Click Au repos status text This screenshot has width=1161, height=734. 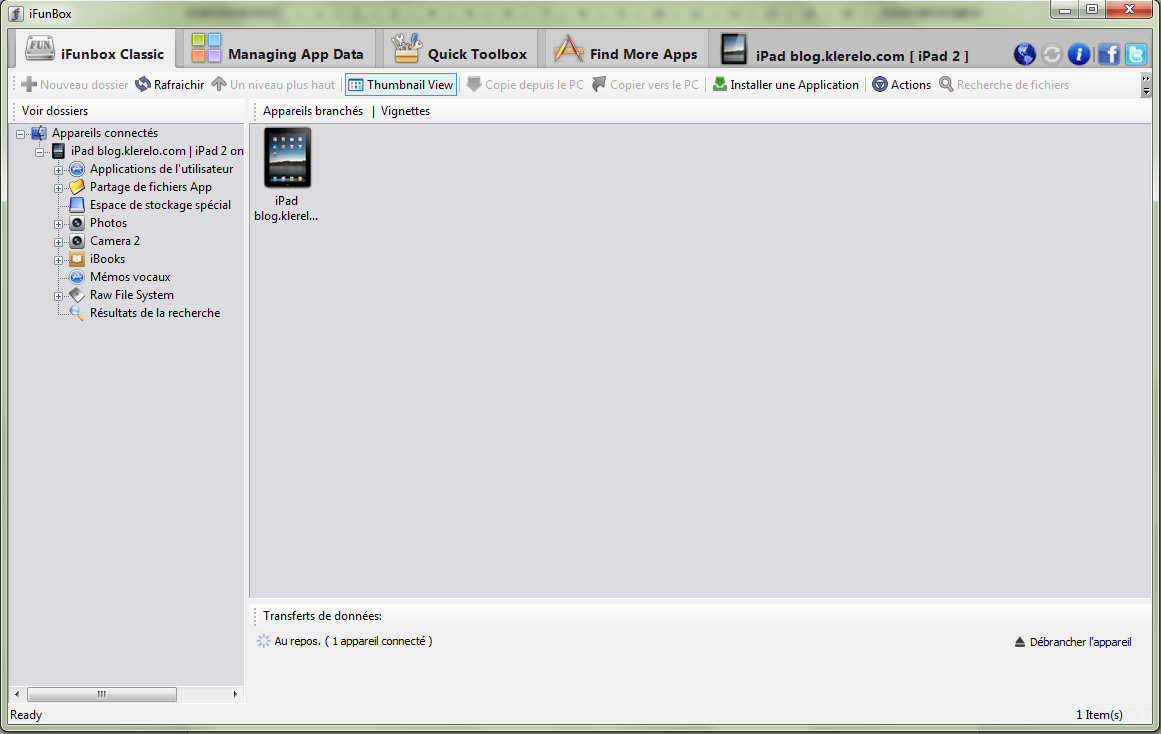tap(353, 641)
